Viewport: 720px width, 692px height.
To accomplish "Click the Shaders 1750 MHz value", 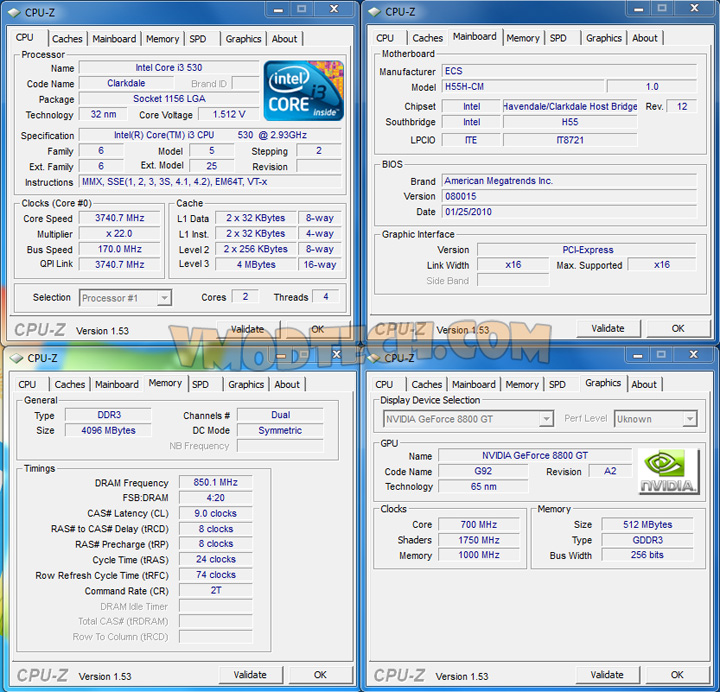I will pyautogui.click(x=479, y=540).
